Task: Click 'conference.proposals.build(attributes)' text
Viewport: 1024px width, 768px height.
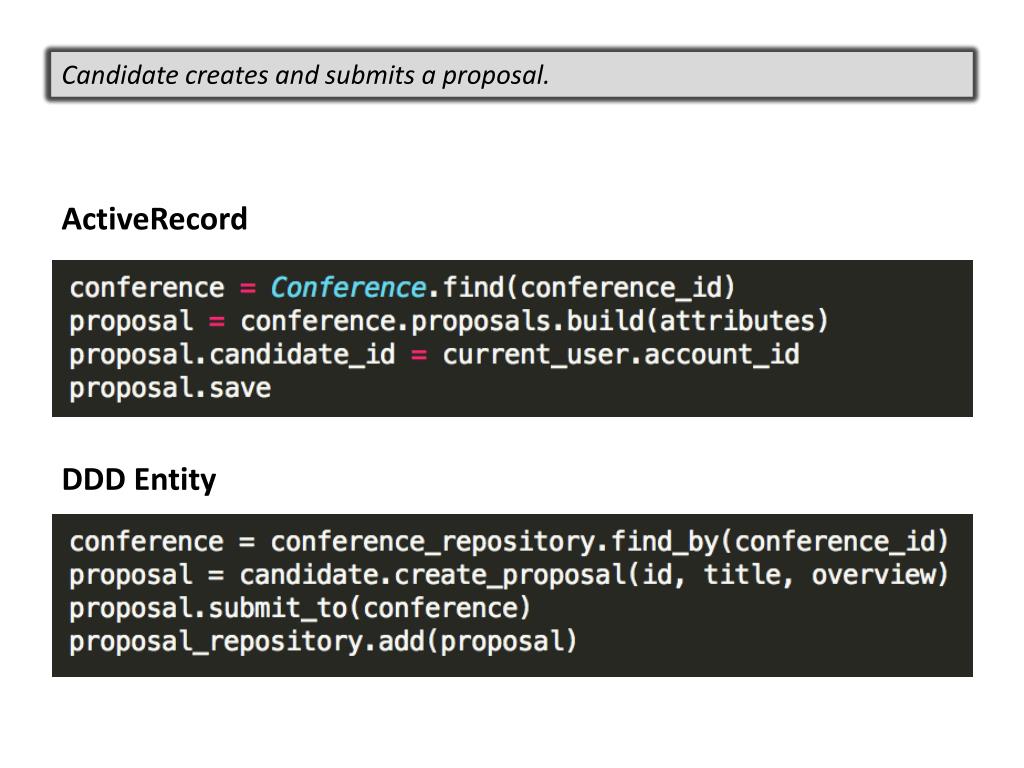Action: click(534, 321)
